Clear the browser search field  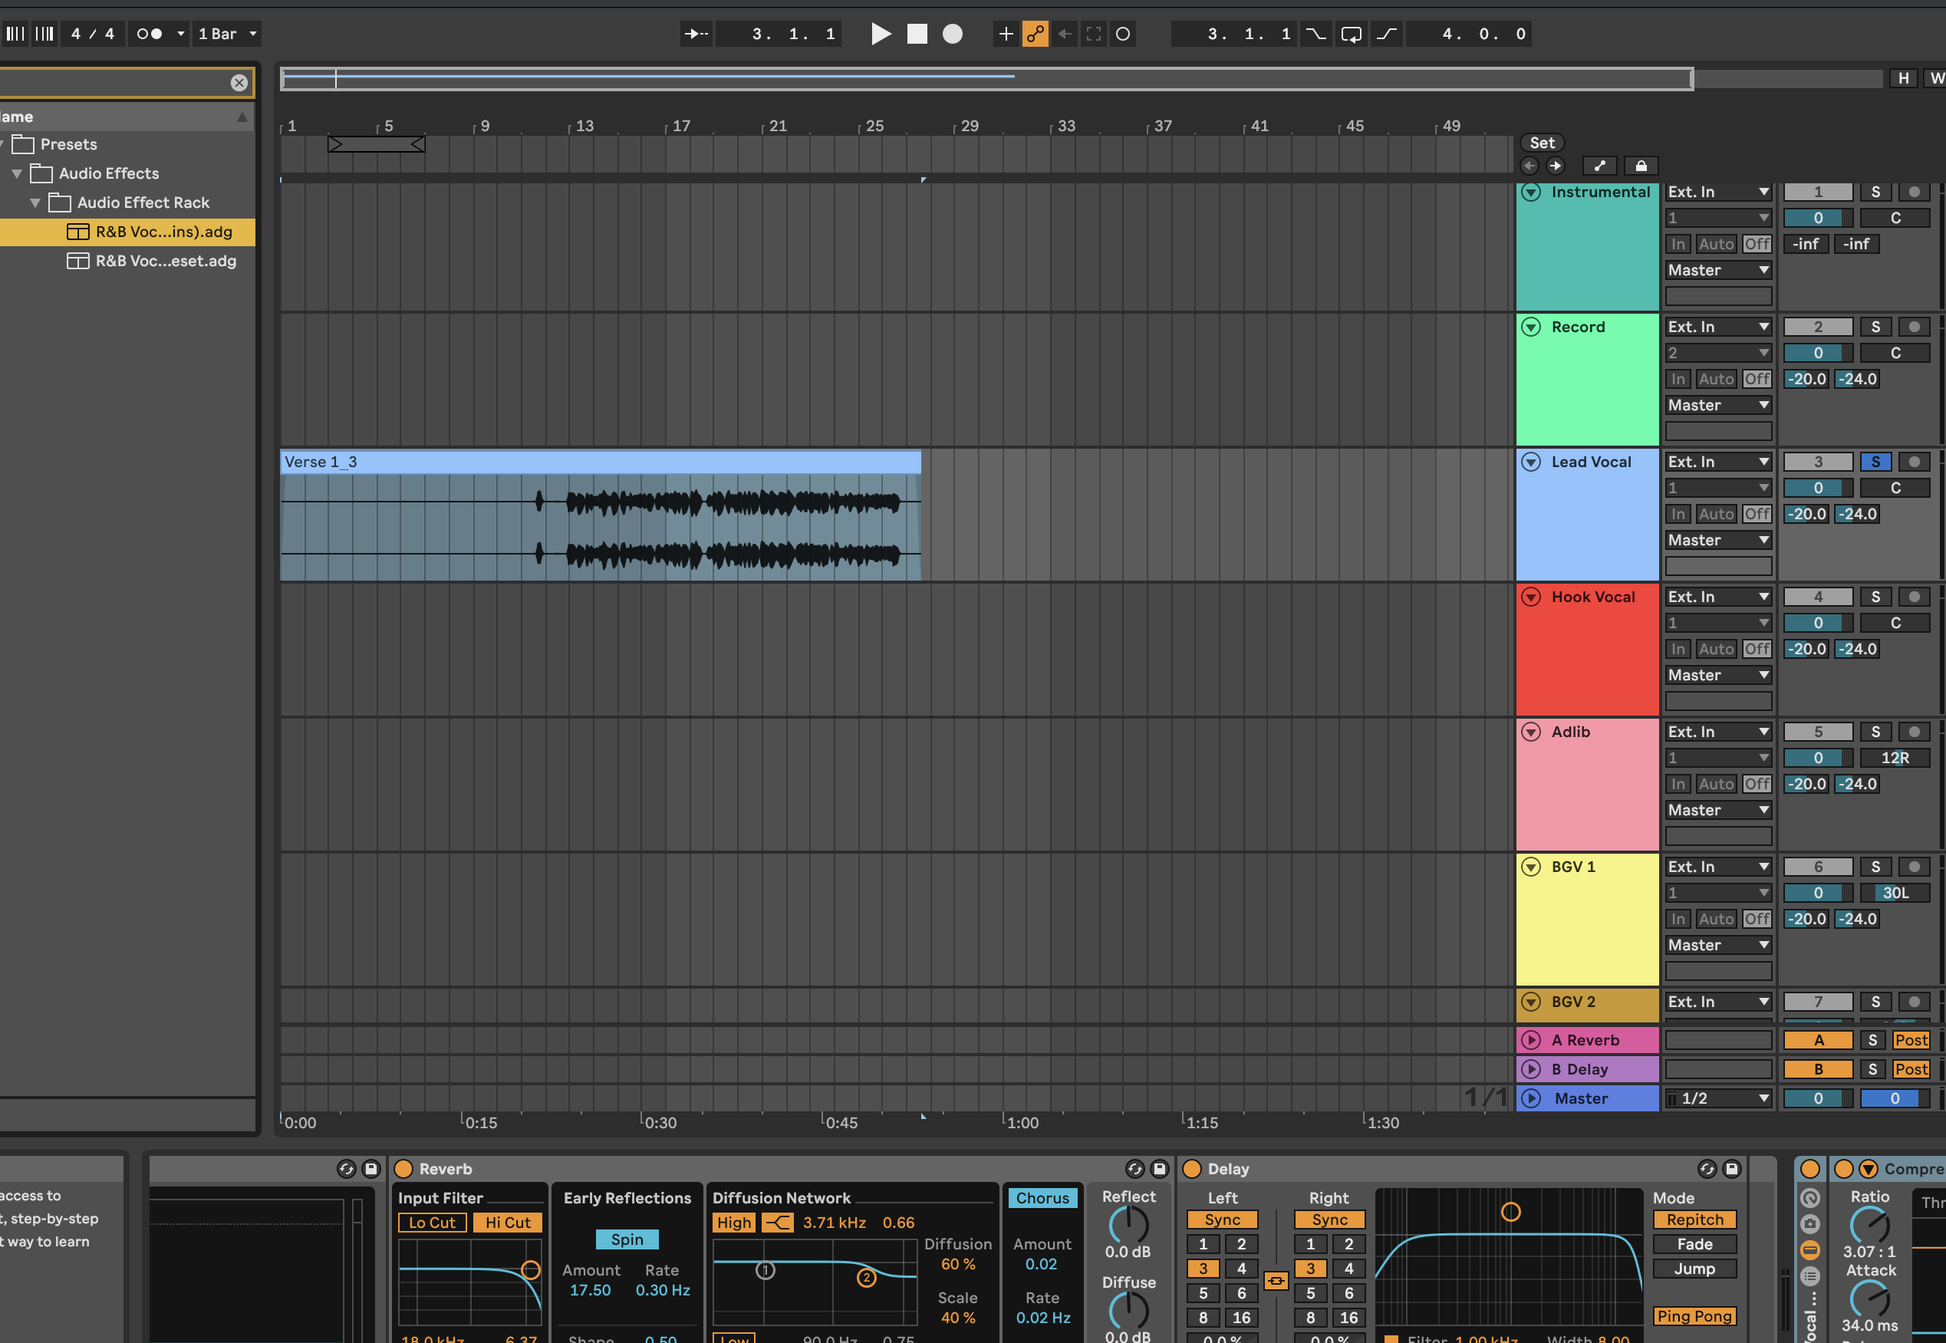239,83
